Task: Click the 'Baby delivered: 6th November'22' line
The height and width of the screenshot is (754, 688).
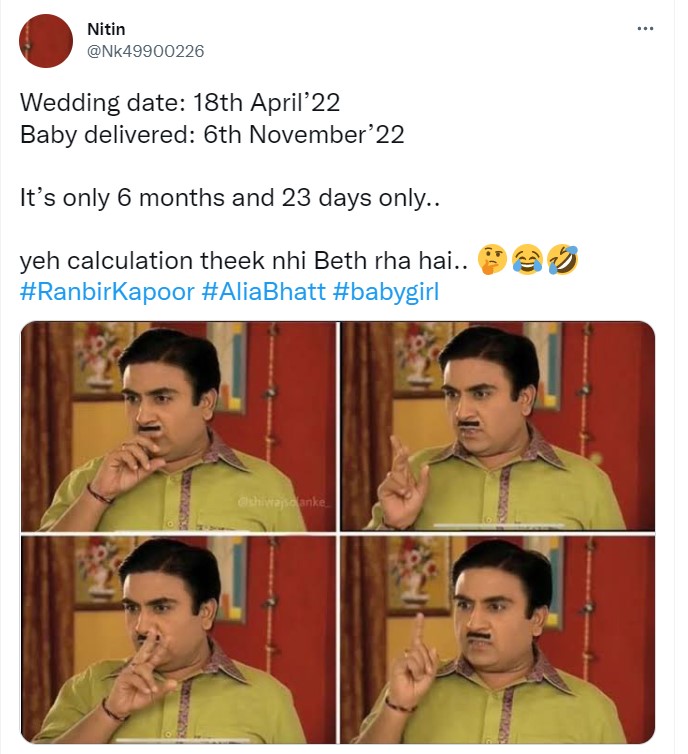Action: (x=212, y=135)
